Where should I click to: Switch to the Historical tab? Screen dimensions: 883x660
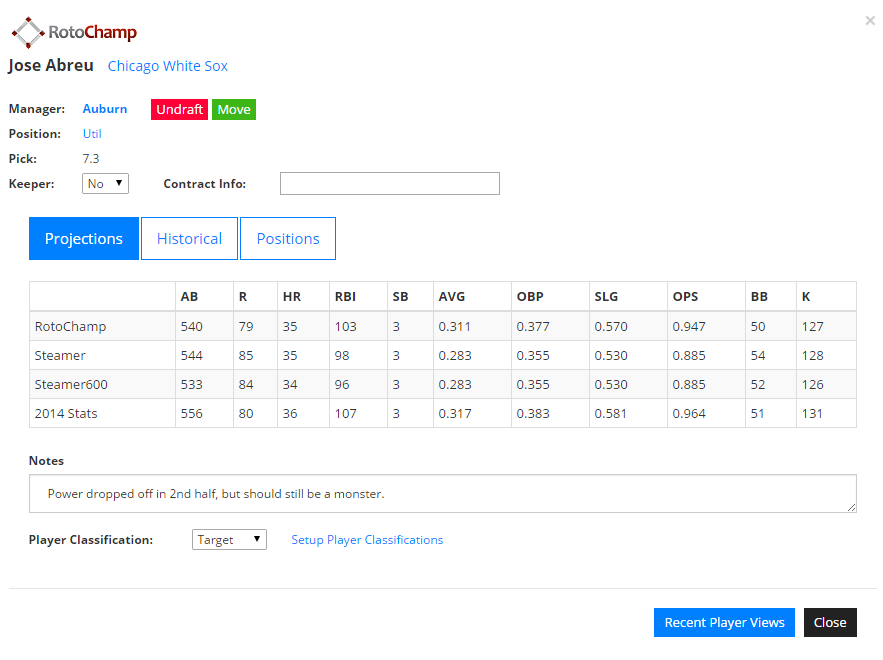click(x=189, y=239)
